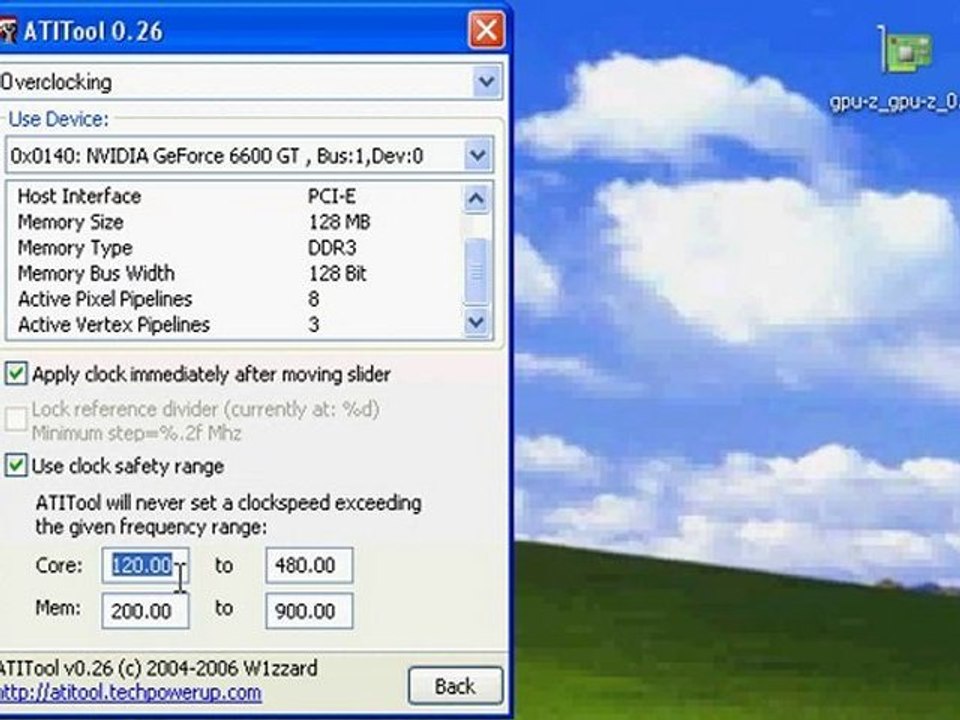Click the gpu-z_gpu-z desktop icon label
Viewport: 960px width, 720px height.
(894, 102)
